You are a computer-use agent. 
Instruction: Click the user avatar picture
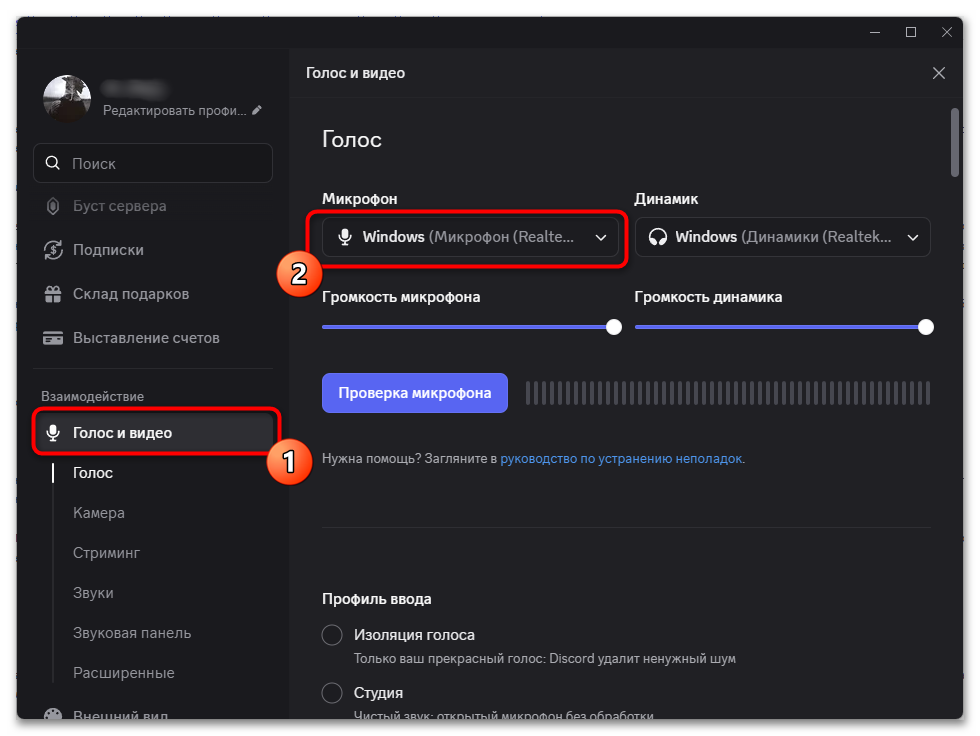pos(67,99)
